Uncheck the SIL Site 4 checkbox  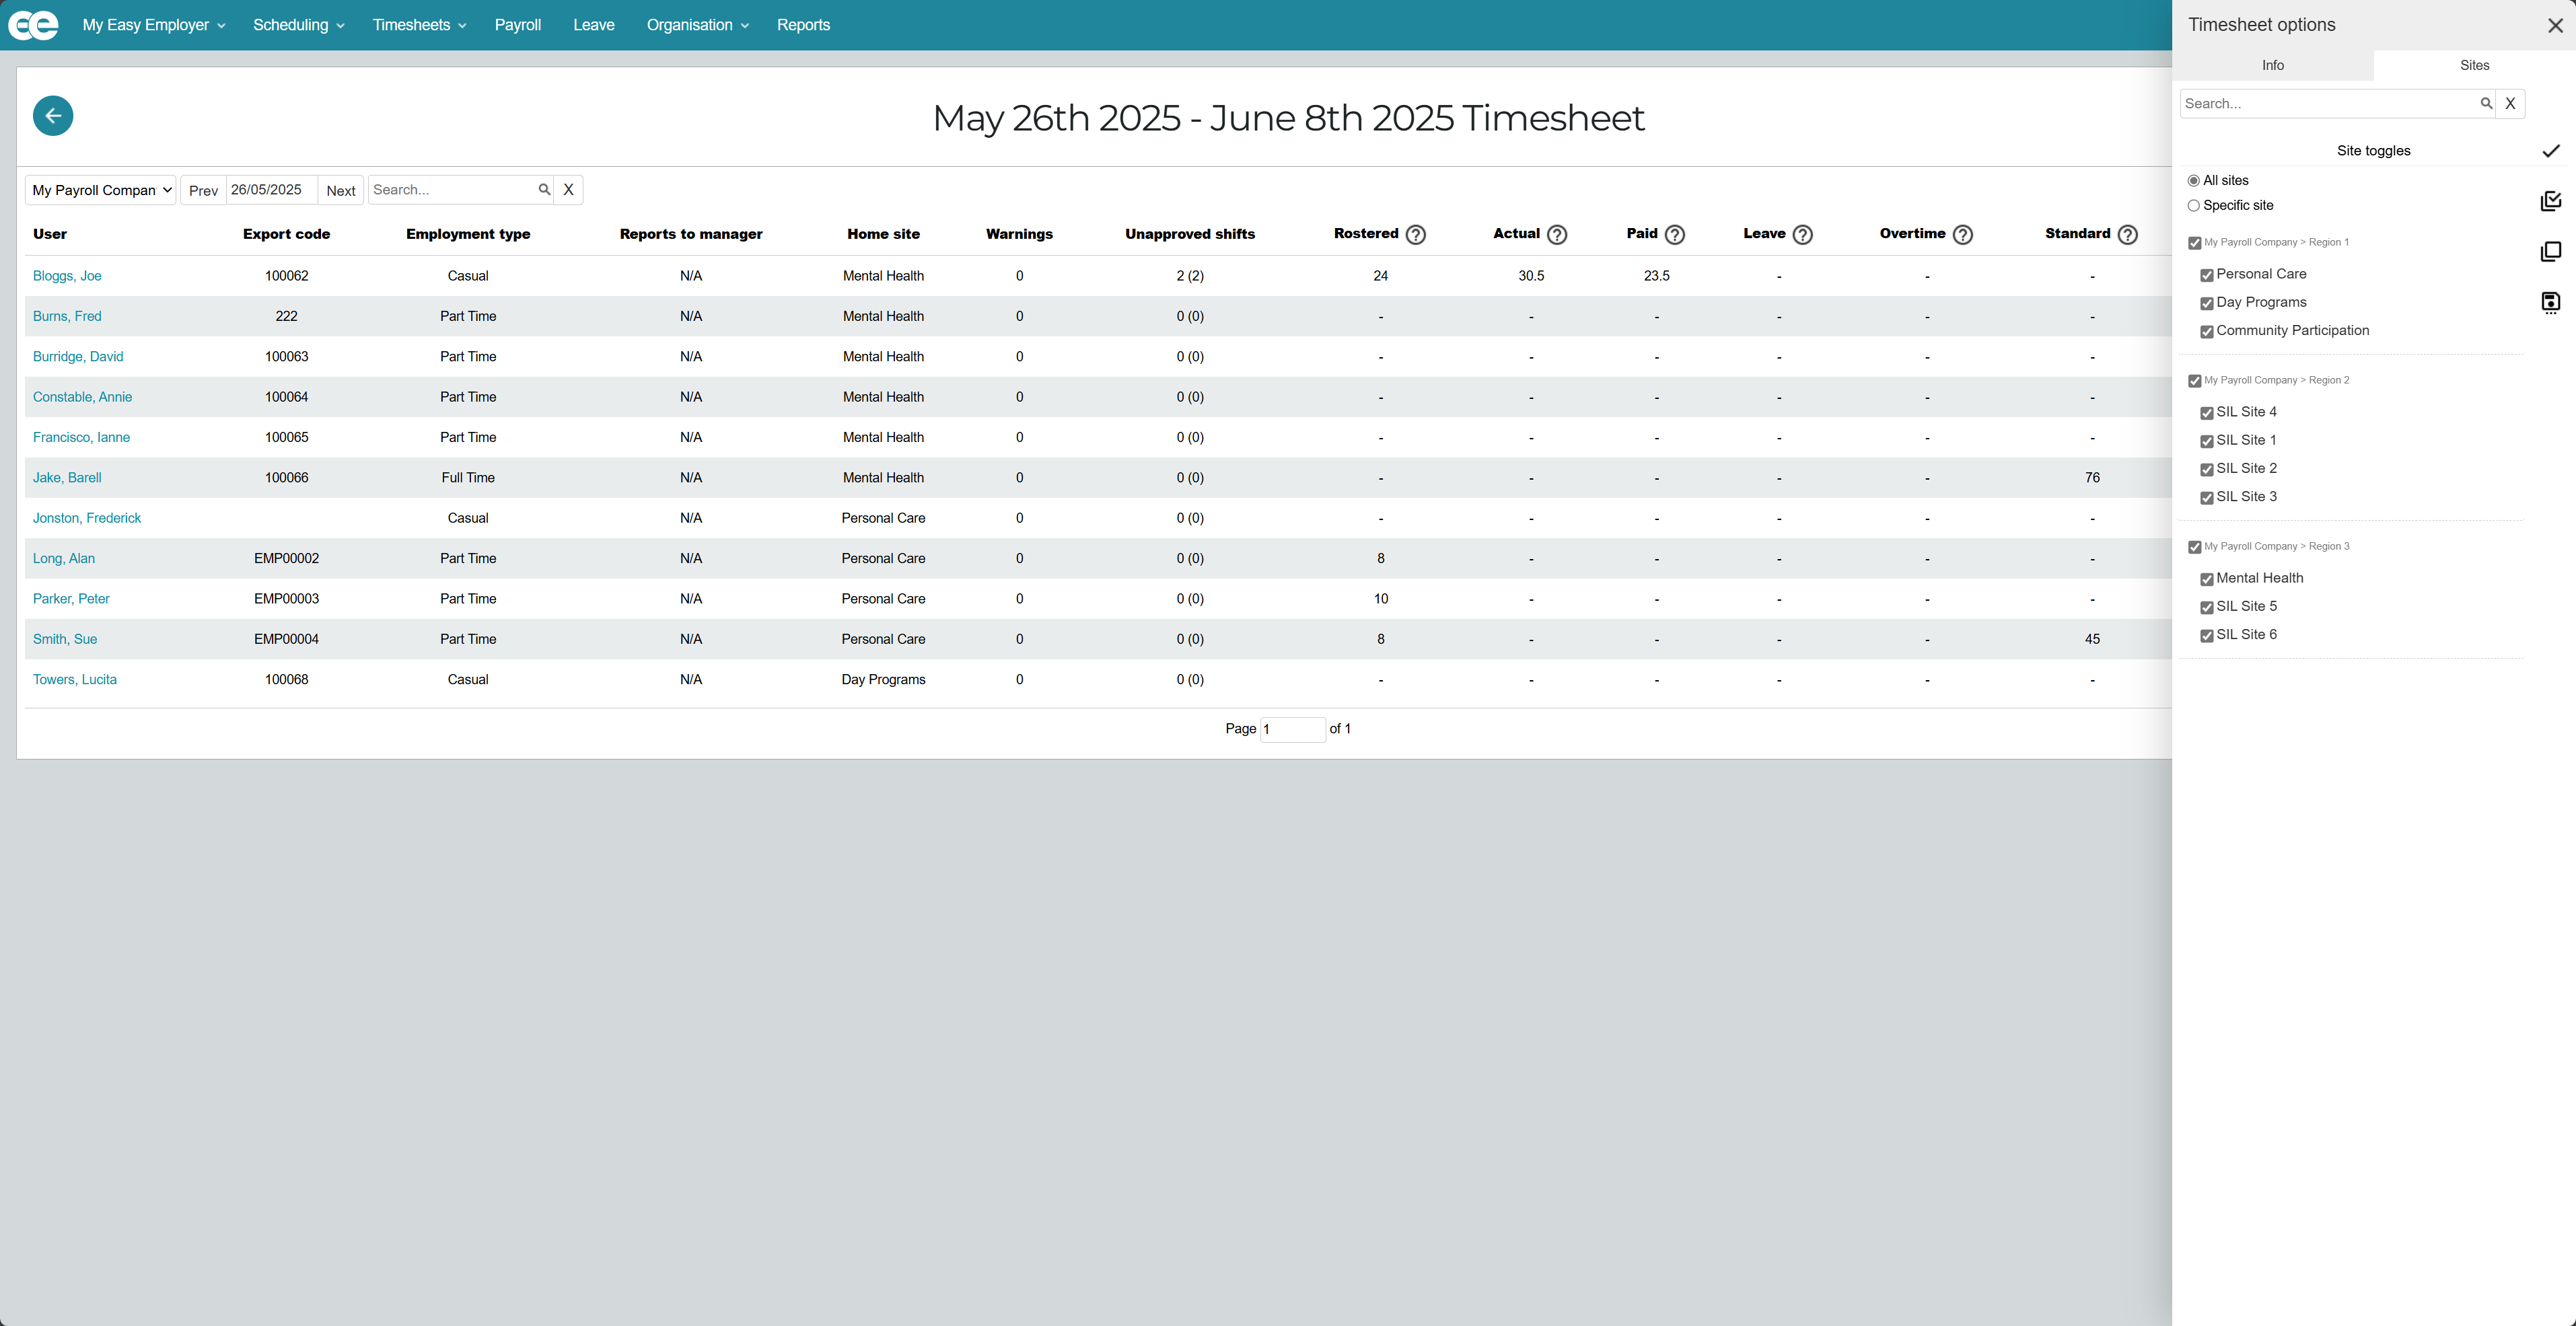coord(2207,413)
